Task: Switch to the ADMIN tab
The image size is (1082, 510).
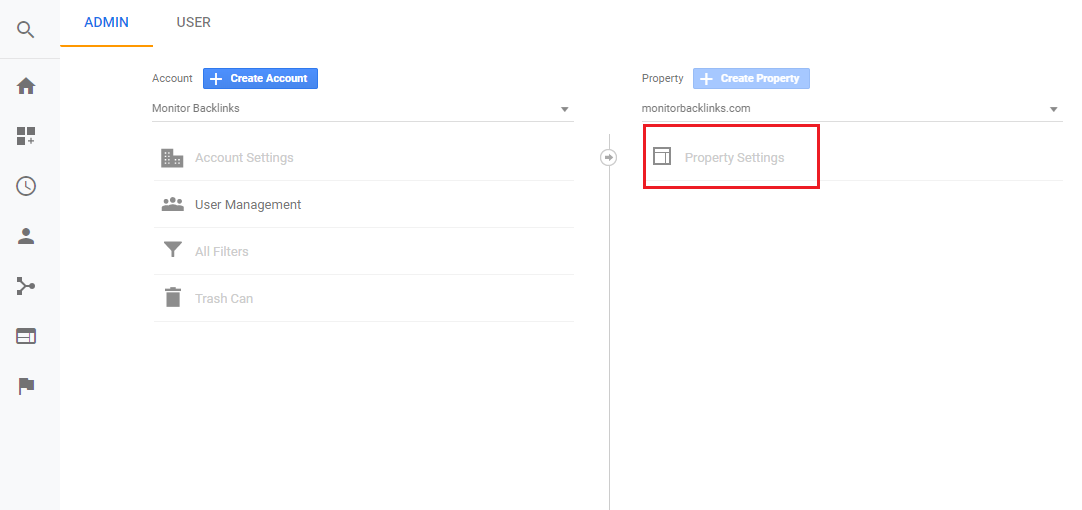Action: click(x=106, y=22)
